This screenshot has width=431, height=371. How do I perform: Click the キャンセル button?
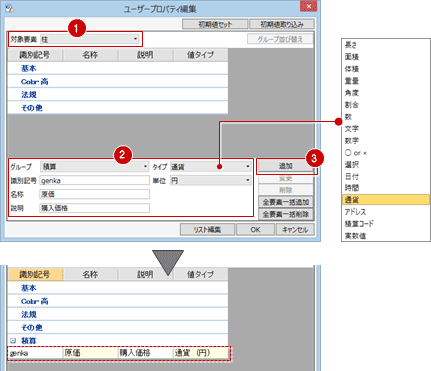click(x=295, y=229)
